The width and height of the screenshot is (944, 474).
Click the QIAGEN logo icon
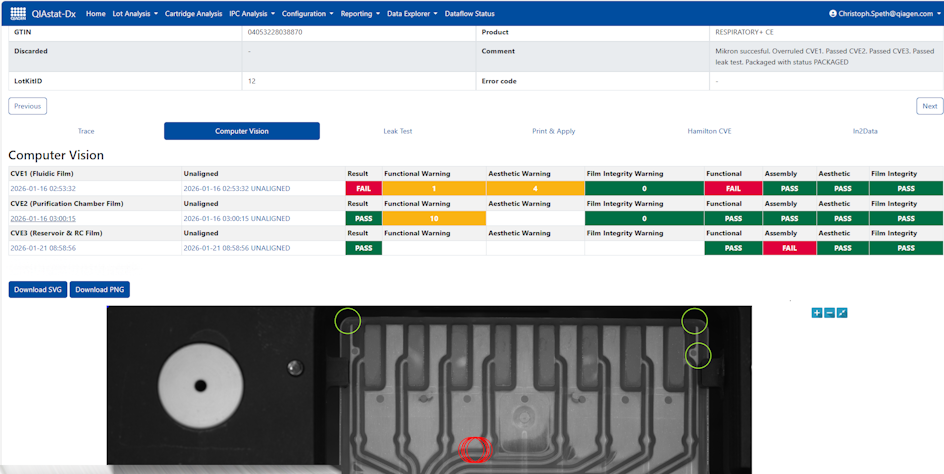[18, 14]
